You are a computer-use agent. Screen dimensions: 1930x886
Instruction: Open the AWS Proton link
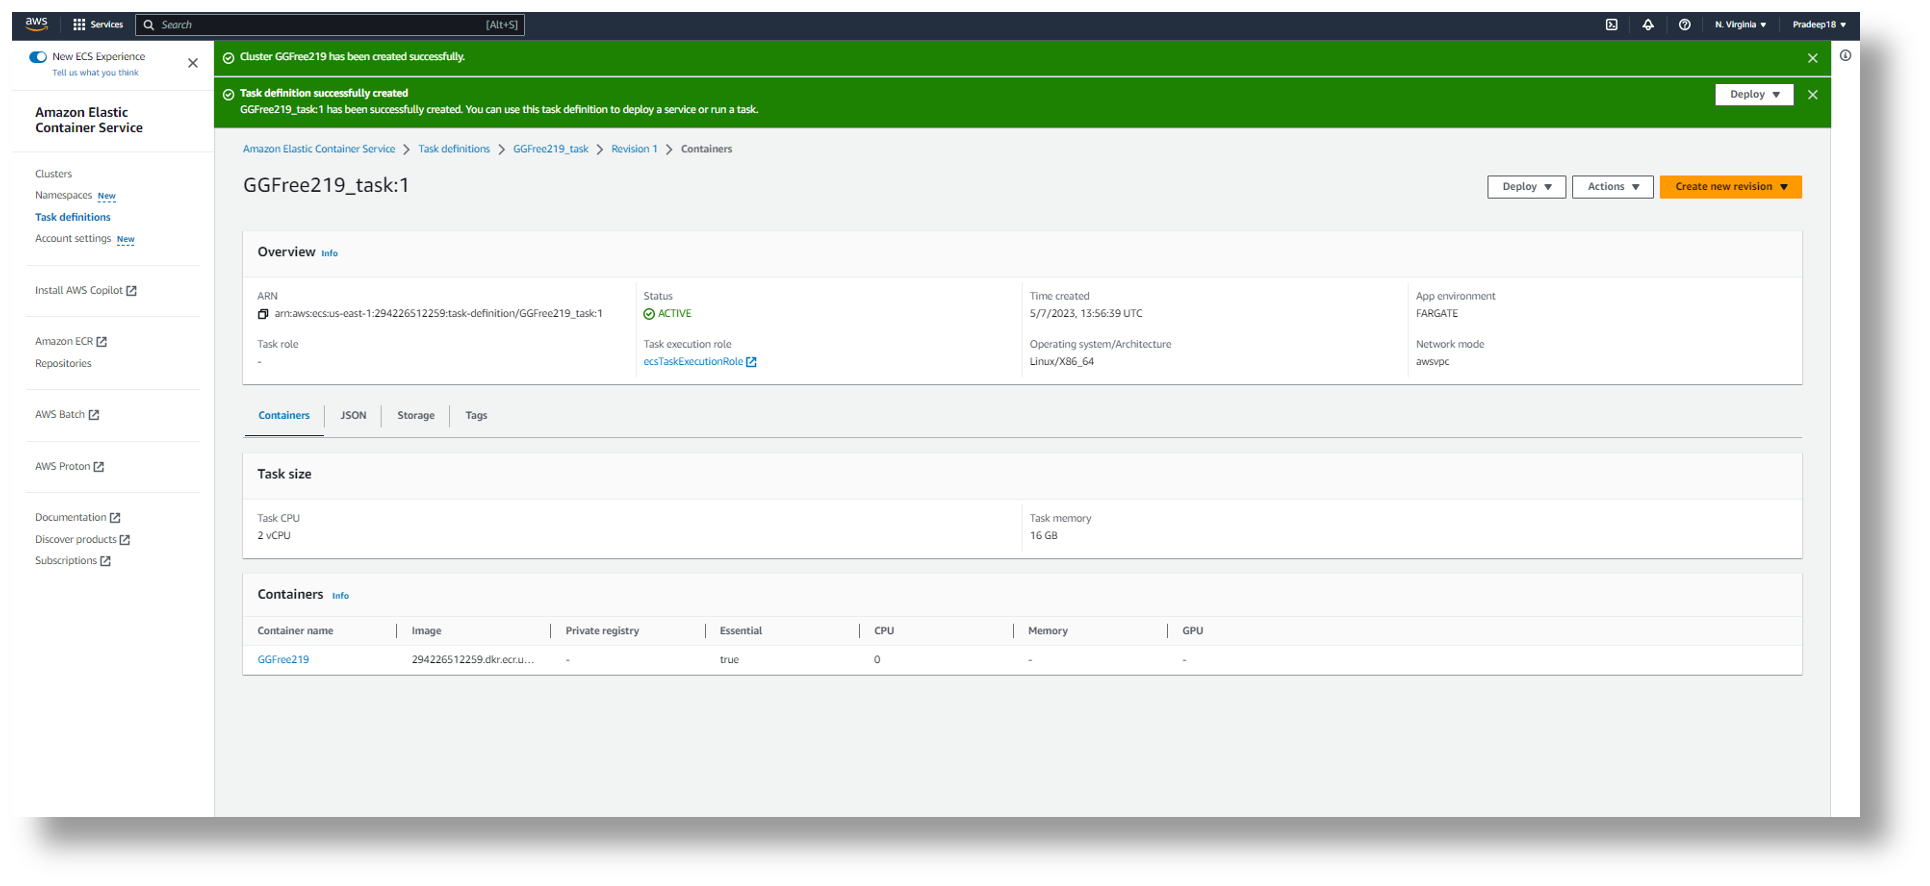click(x=63, y=467)
